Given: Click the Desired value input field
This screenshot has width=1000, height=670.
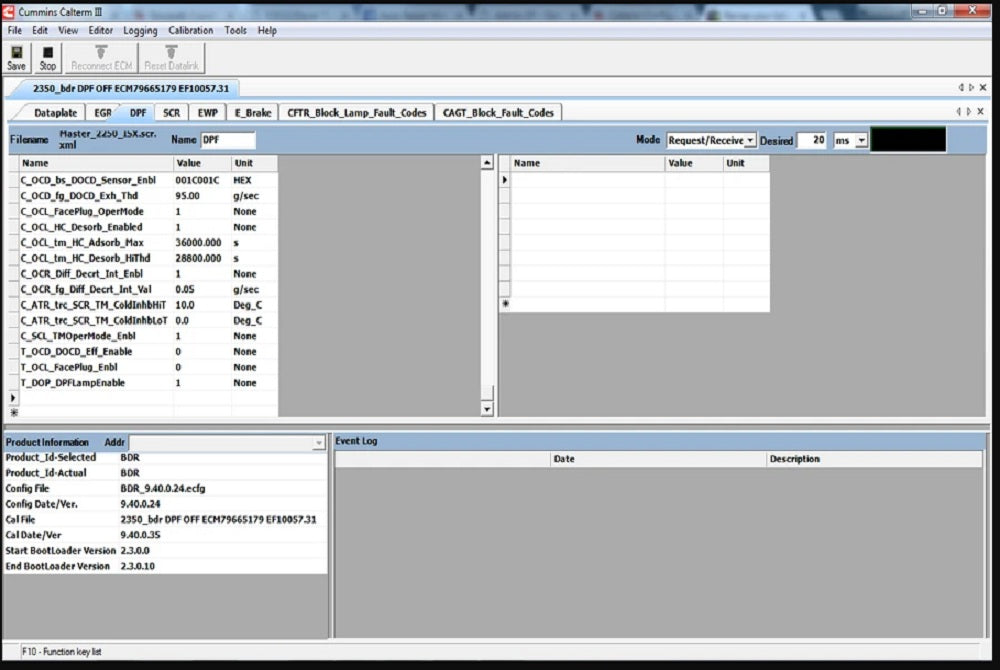Looking at the screenshot, I should pyautogui.click(x=814, y=140).
